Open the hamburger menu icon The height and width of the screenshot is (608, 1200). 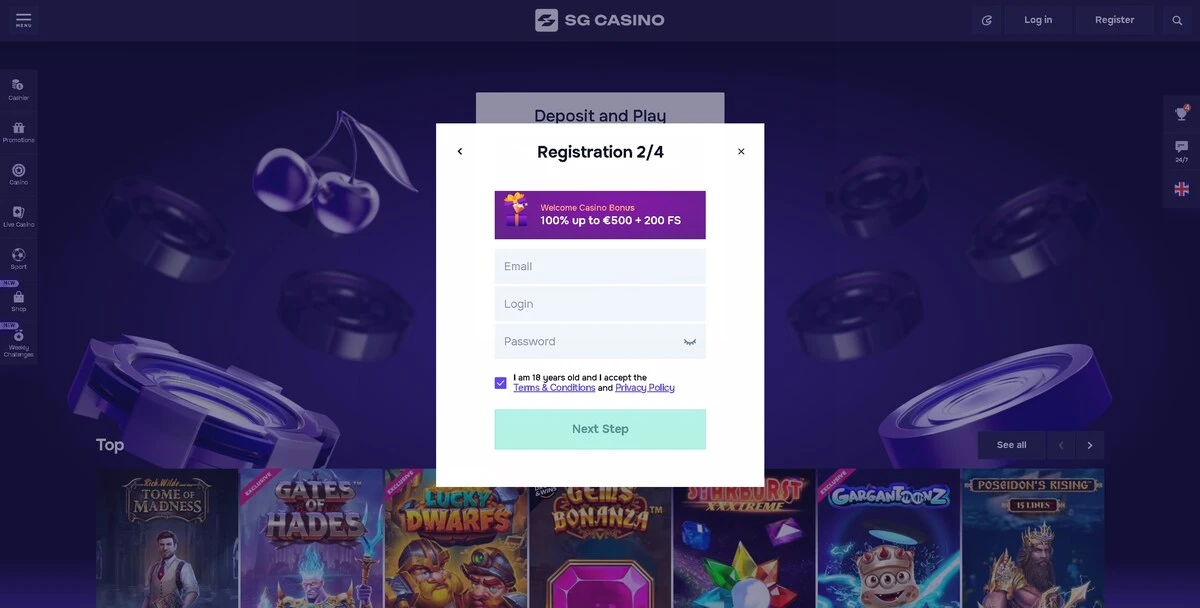[x=23, y=19]
